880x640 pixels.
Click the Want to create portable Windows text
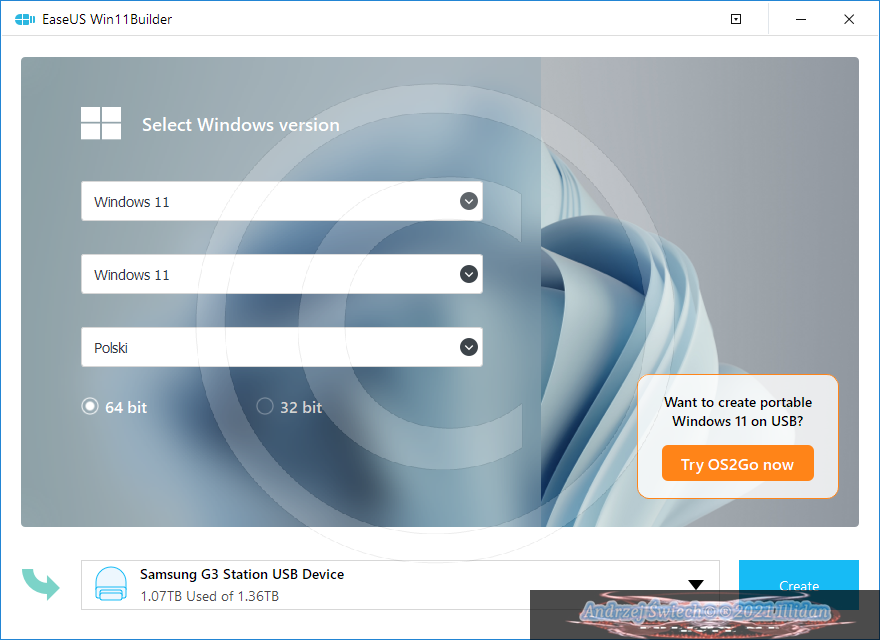pos(737,412)
